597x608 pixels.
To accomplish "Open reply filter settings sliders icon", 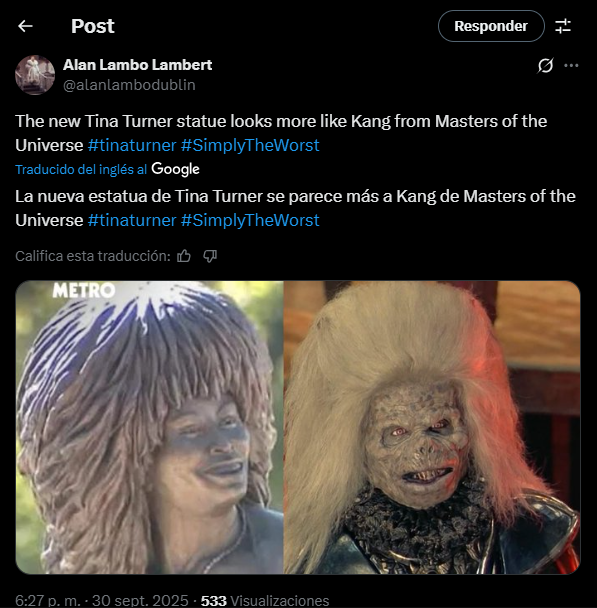I will tap(562, 26).
